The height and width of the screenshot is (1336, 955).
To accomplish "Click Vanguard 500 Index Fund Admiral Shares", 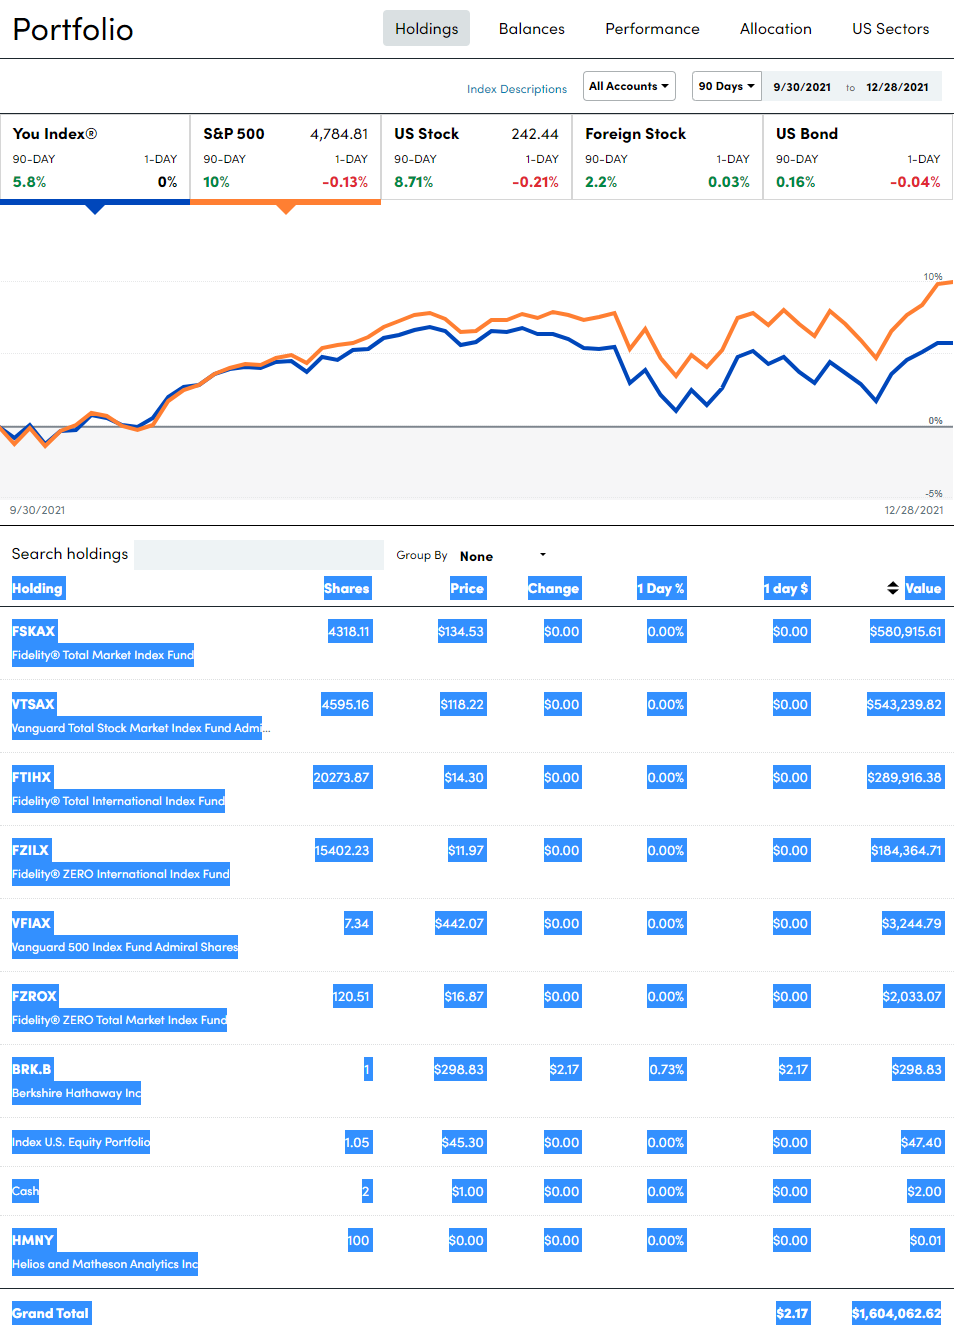I will click(125, 948).
